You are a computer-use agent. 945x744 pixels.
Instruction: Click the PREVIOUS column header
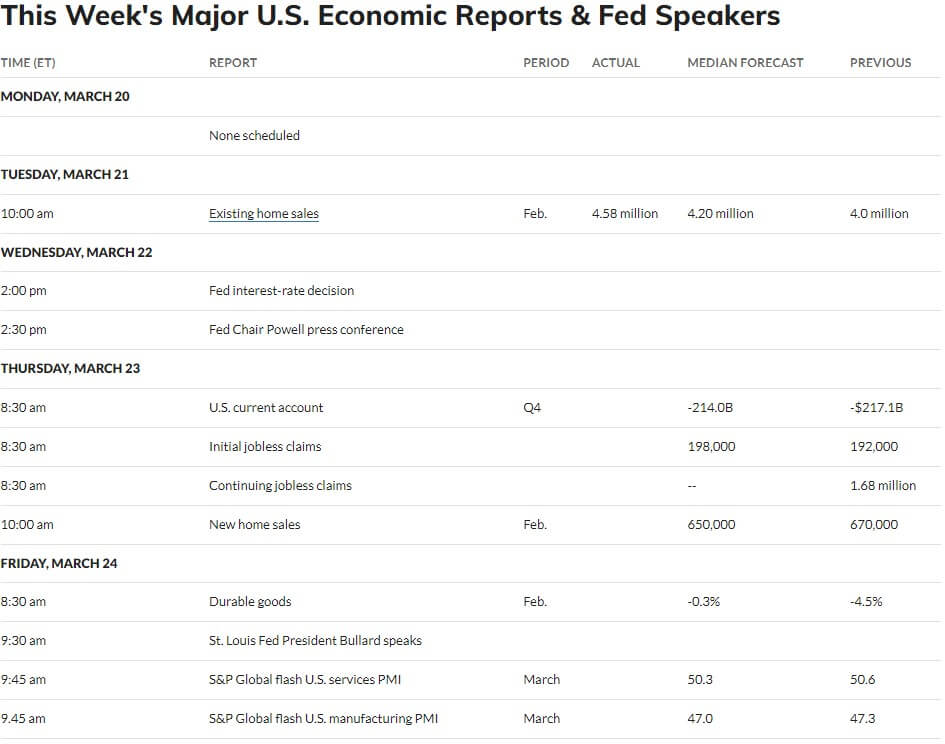[881, 63]
